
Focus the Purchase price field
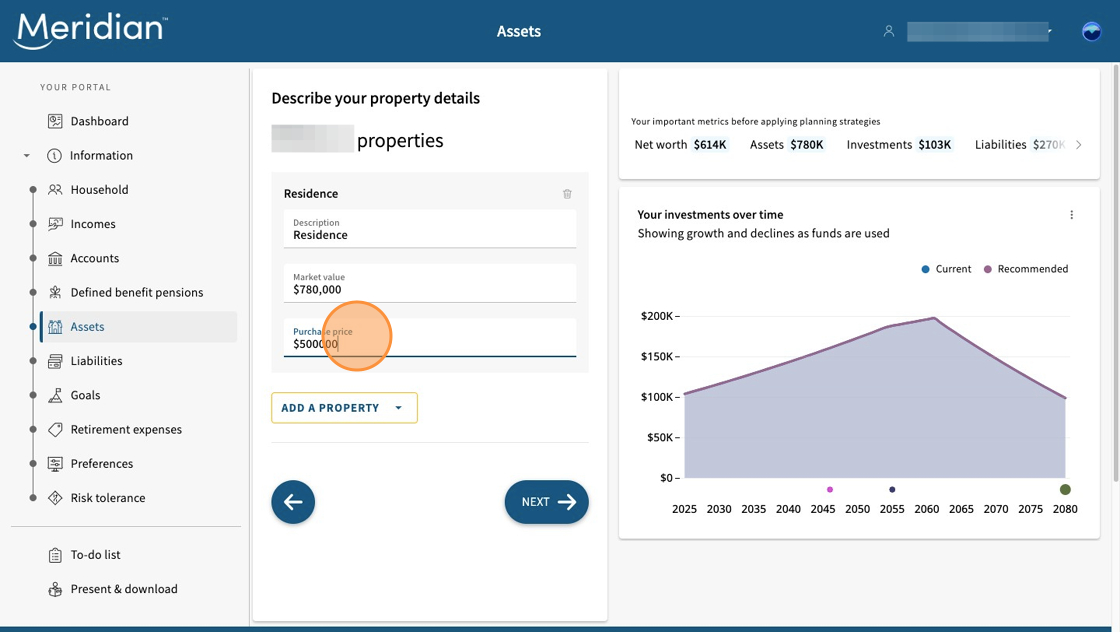point(429,338)
